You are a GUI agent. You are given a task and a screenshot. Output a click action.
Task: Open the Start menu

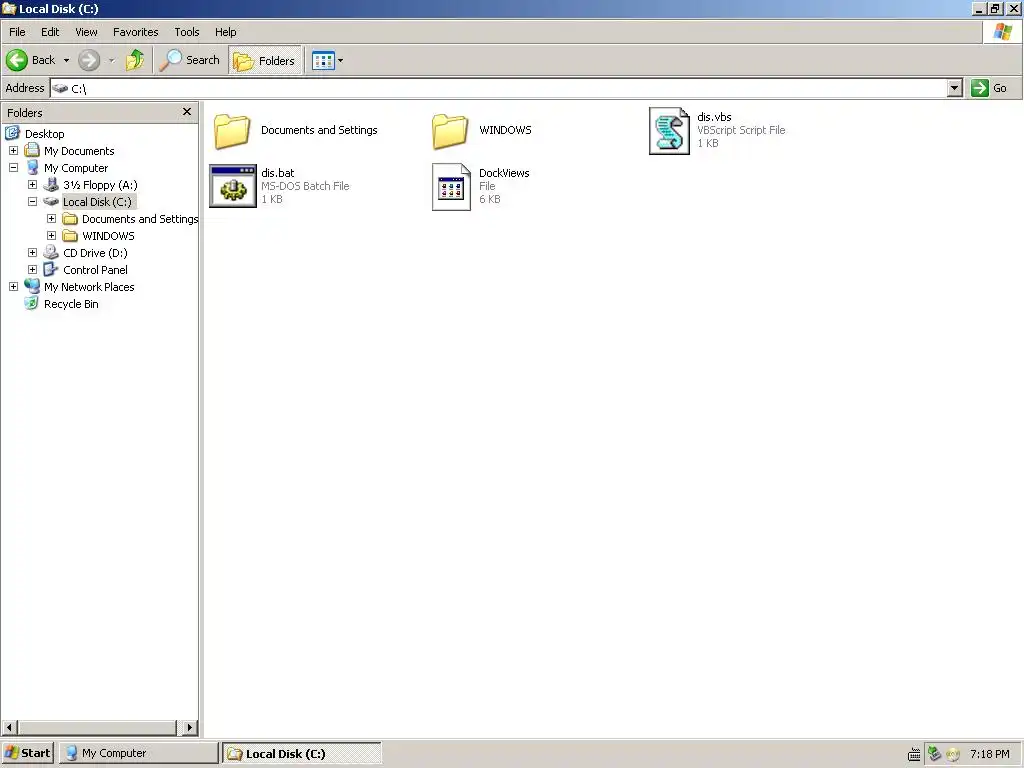(x=27, y=753)
